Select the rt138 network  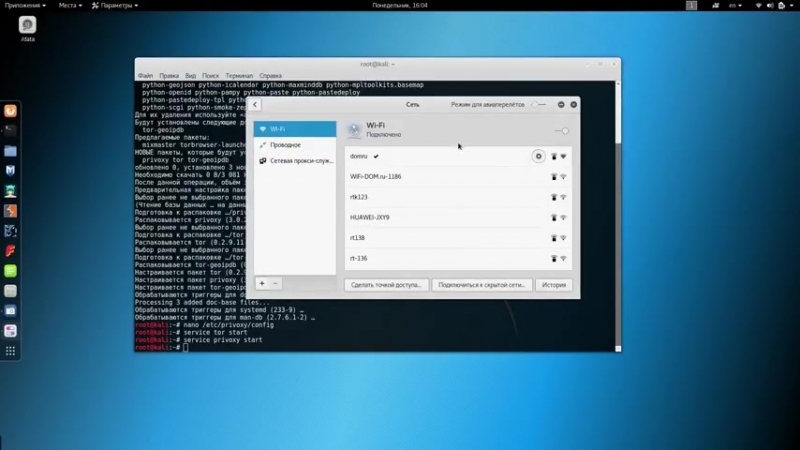[458, 238]
